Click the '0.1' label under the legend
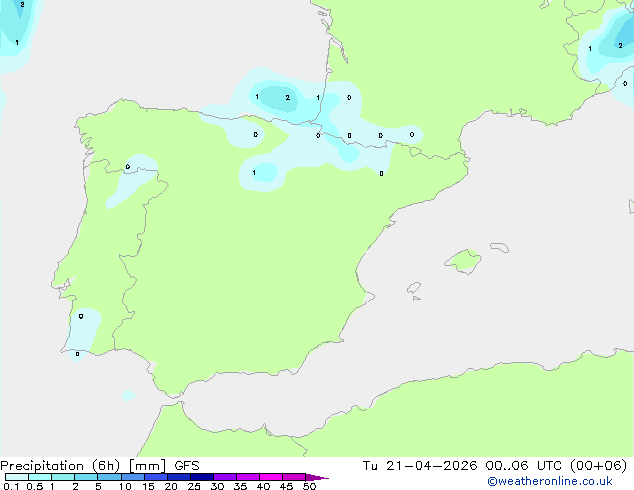The image size is (634, 490). pyautogui.click(x=11, y=486)
